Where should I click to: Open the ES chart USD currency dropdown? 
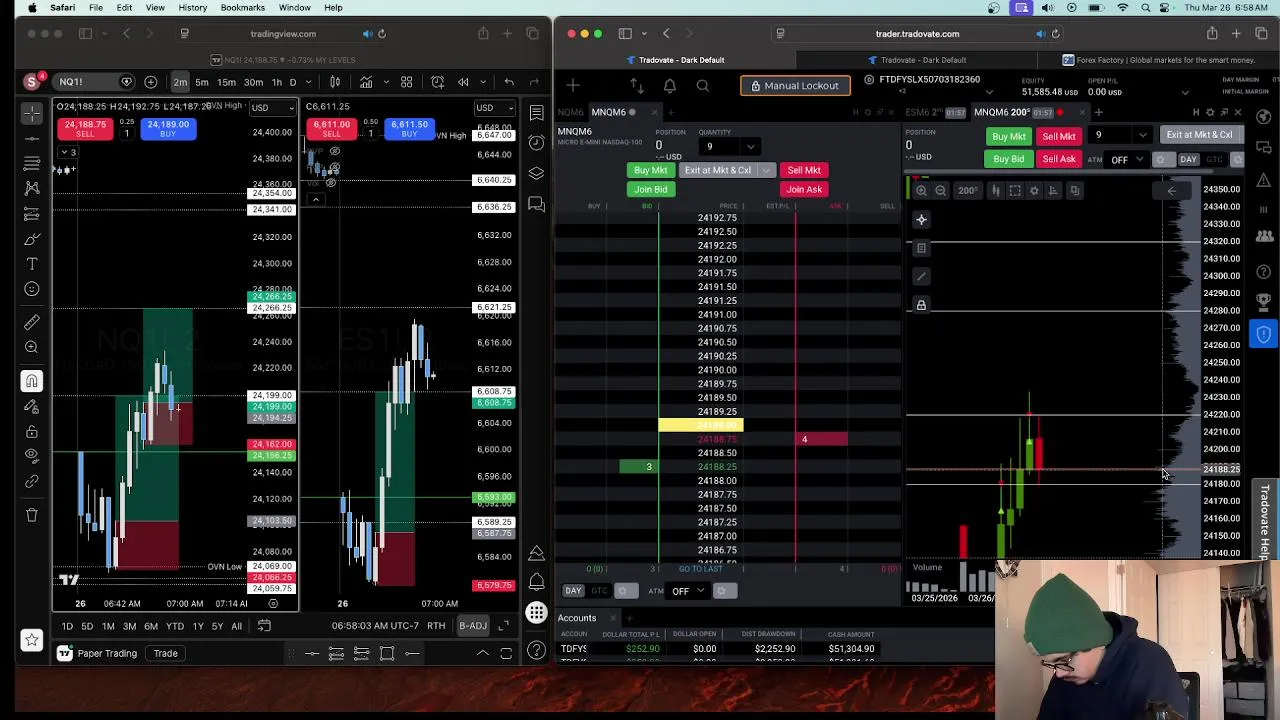pyautogui.click(x=496, y=107)
